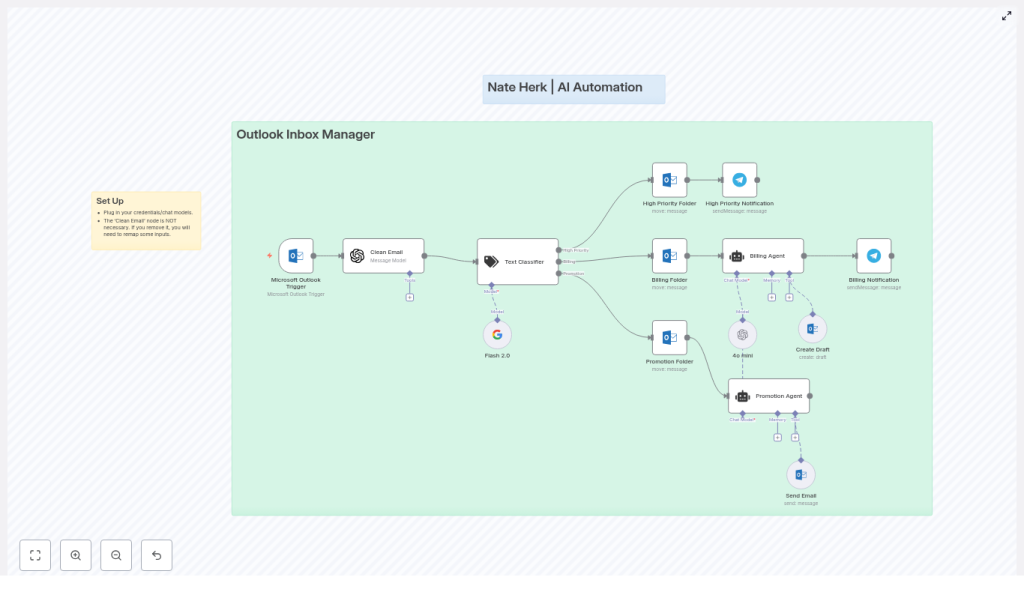Expand the workflow preview to fullscreen
Image resolution: width=1024 pixels, height=610 pixels.
tap(1006, 16)
